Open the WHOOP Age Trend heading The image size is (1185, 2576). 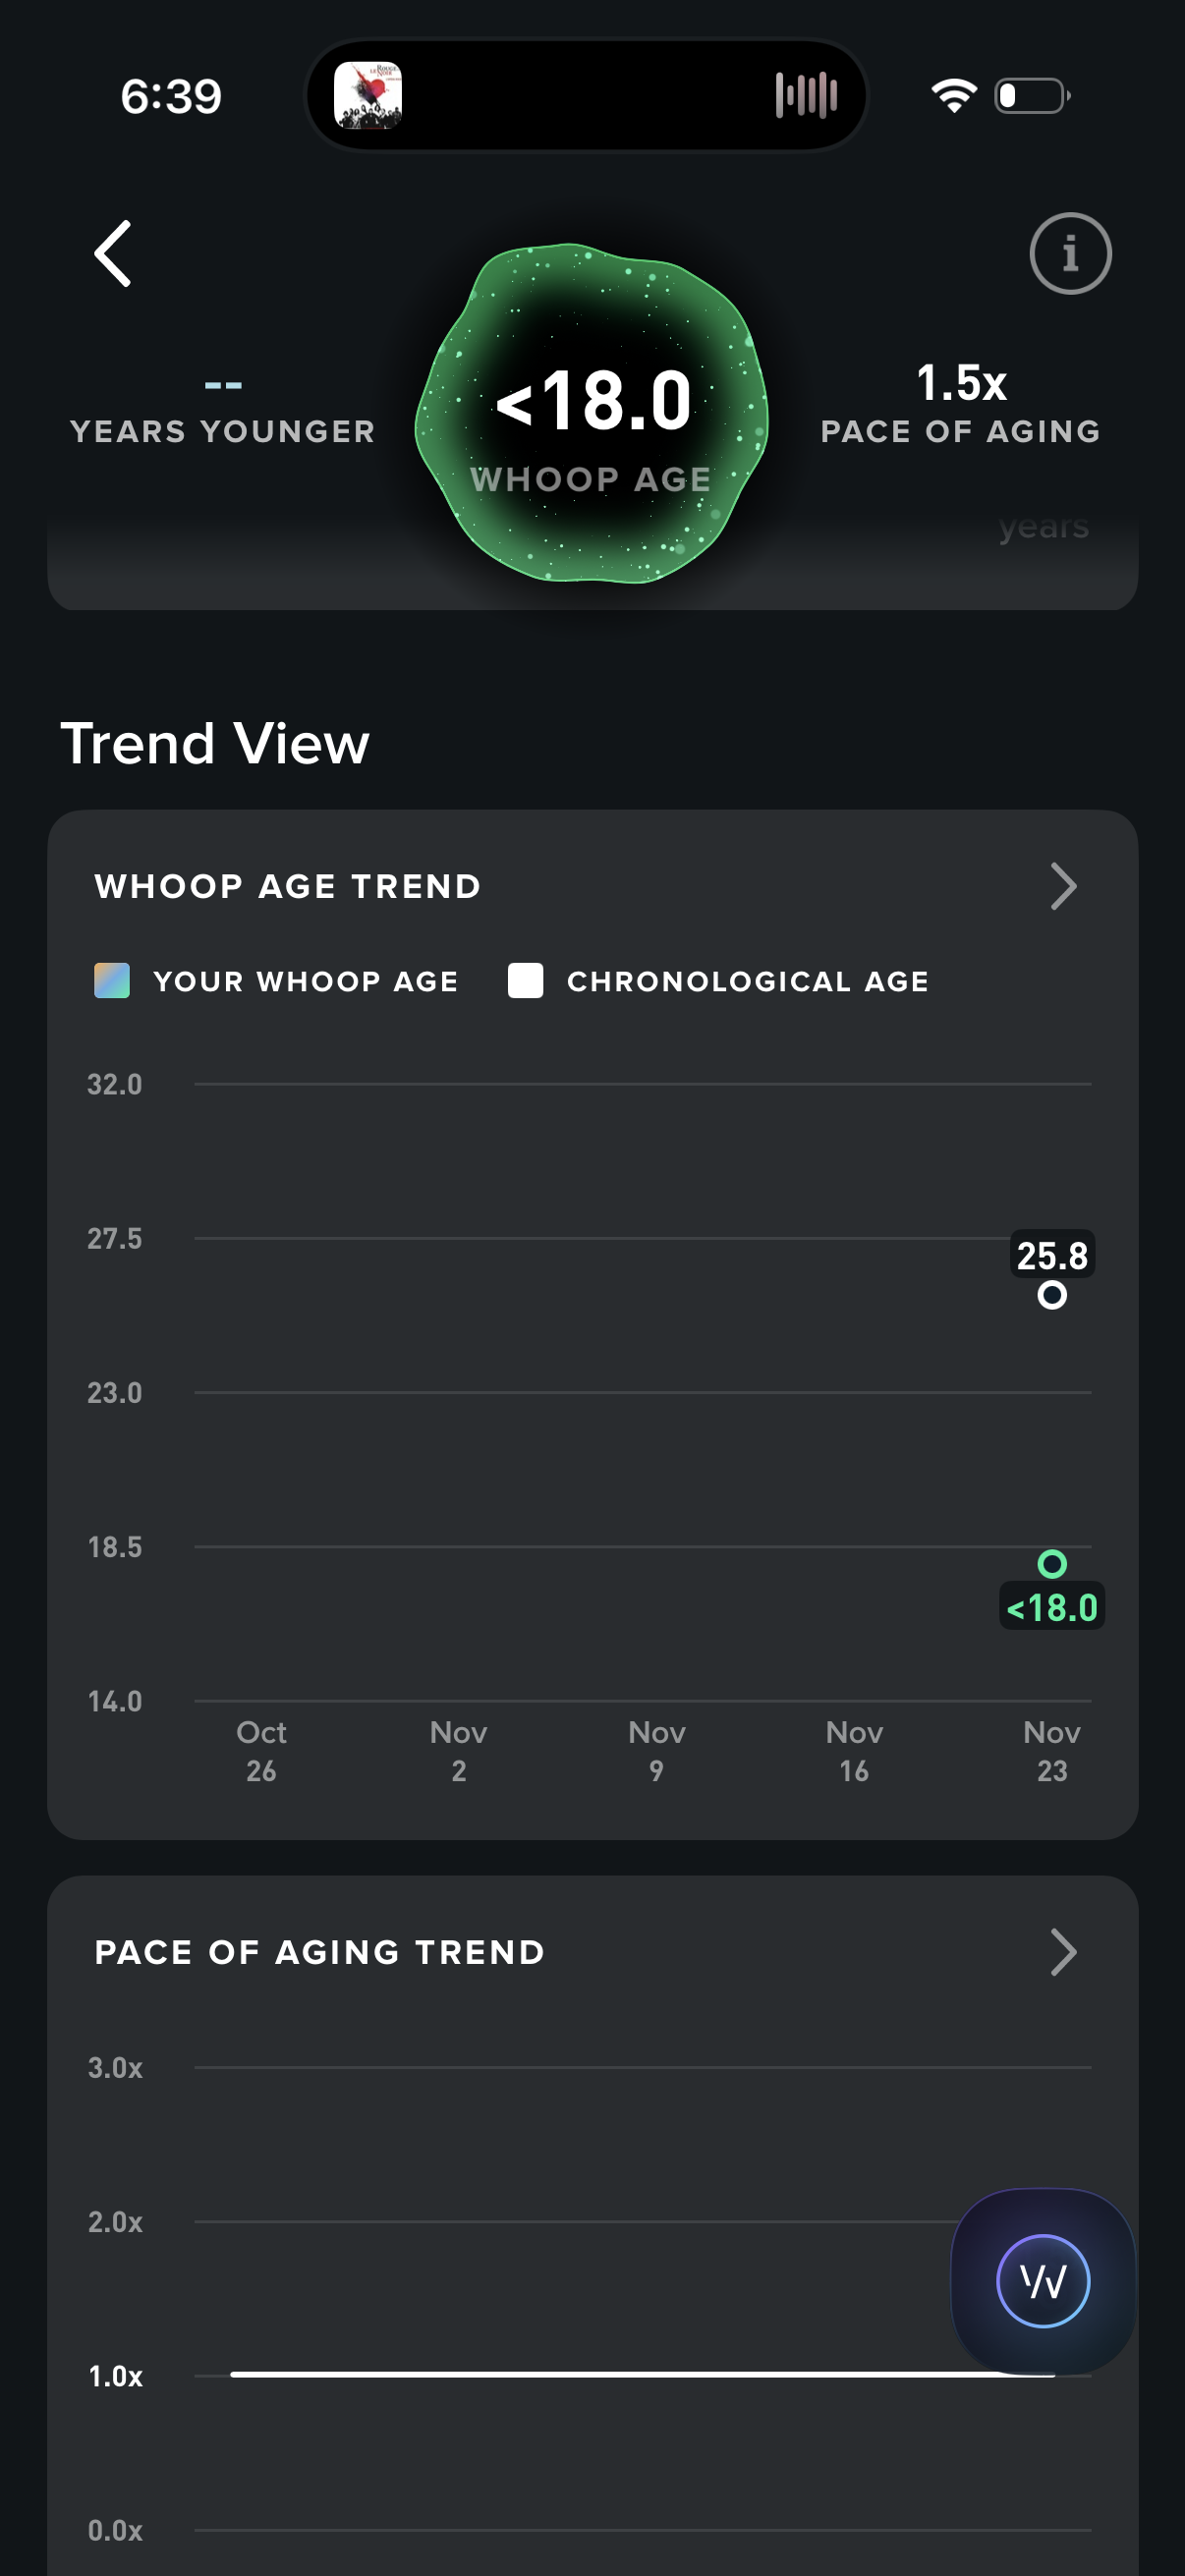tap(288, 887)
